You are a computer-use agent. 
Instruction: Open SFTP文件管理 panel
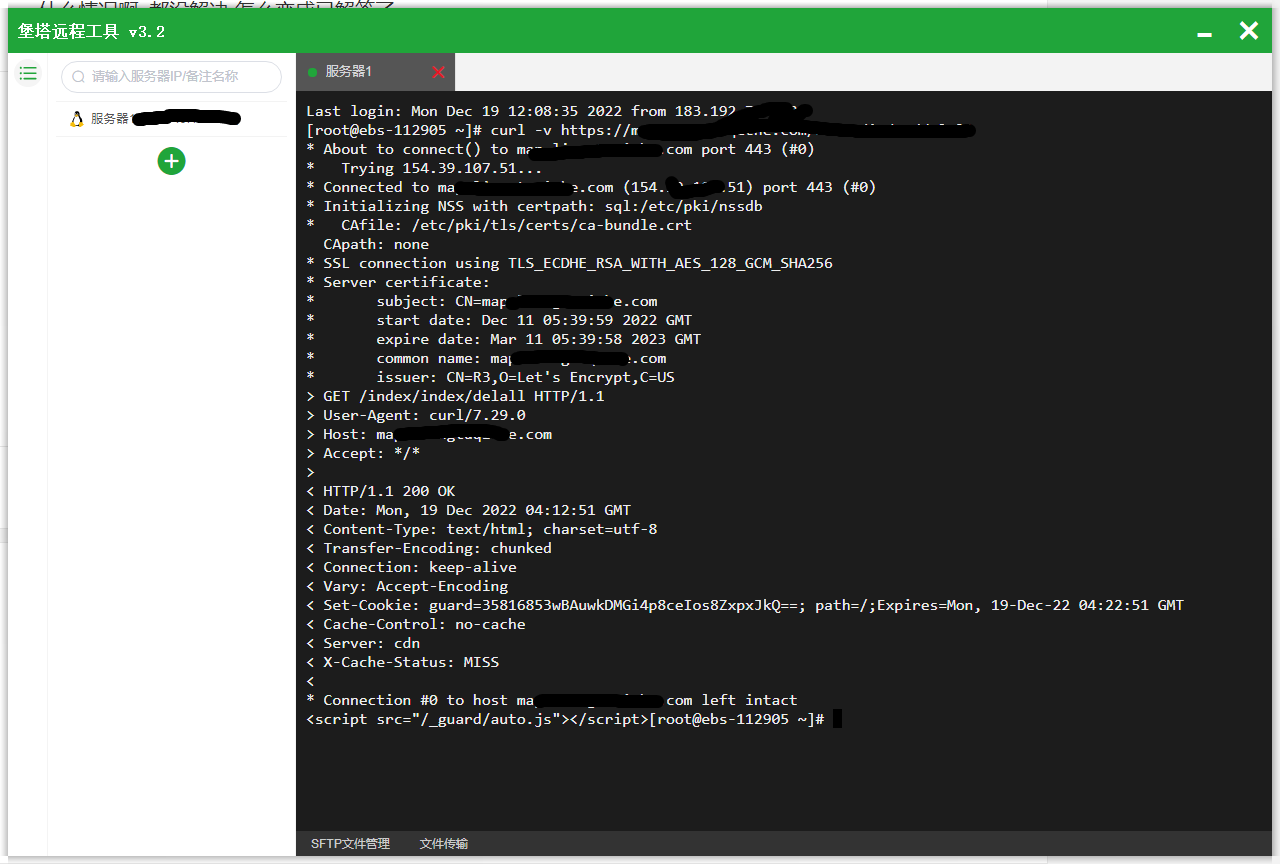pos(350,844)
